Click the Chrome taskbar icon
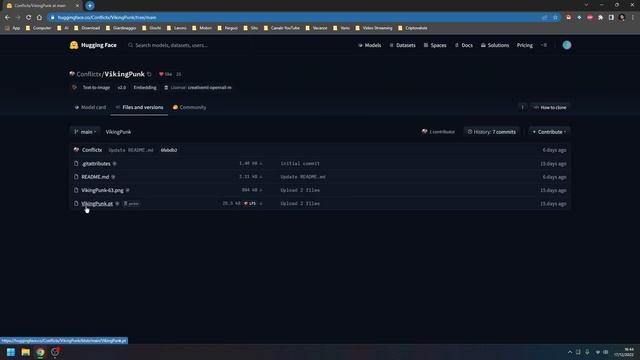 [x=40, y=352]
